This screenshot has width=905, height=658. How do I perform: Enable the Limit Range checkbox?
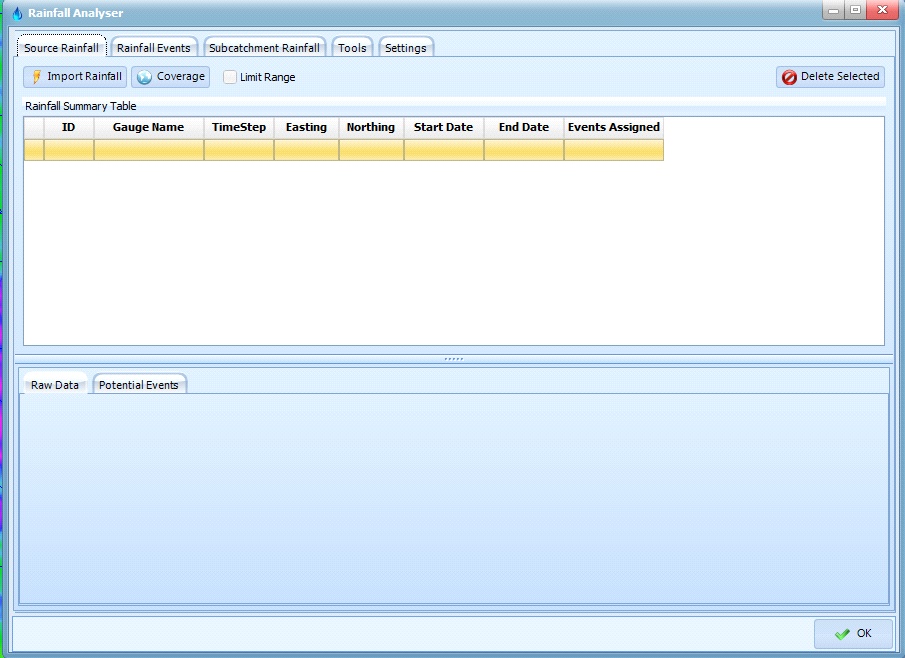[x=230, y=77]
